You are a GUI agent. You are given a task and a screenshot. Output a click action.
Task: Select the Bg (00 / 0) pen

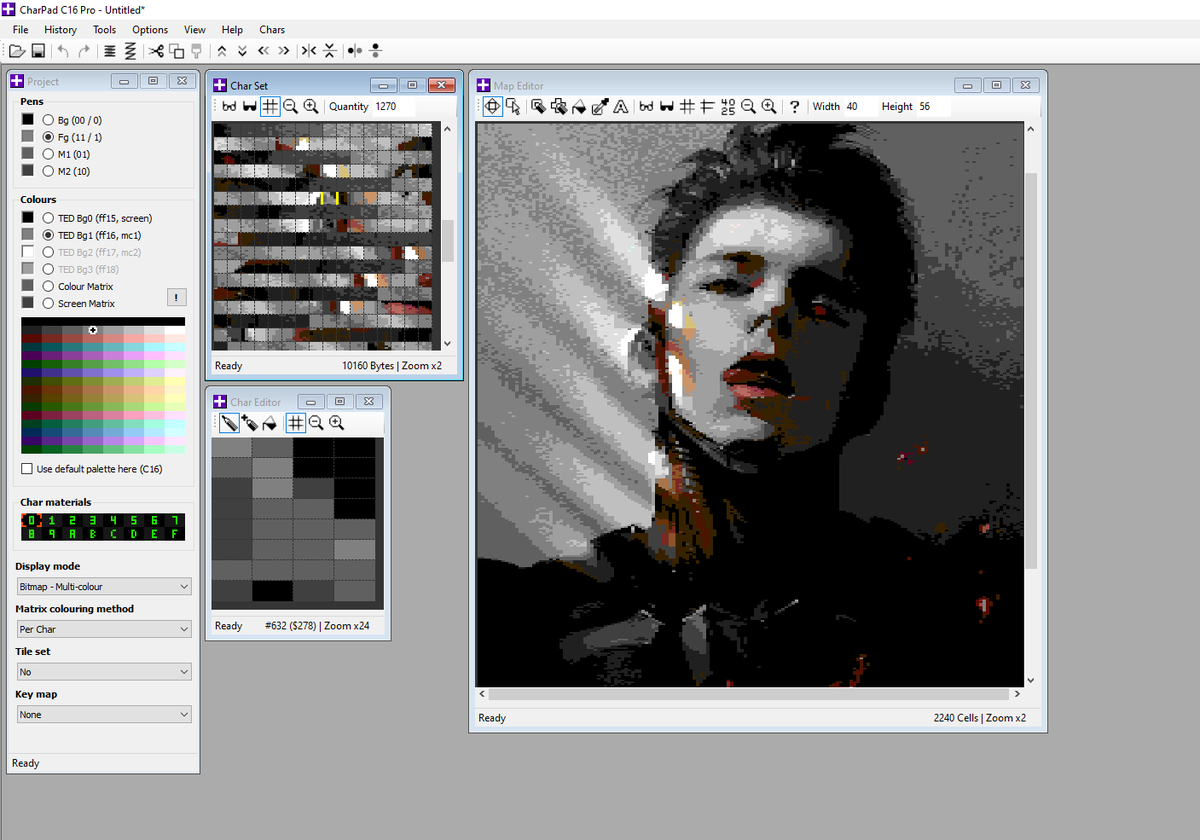[48, 120]
